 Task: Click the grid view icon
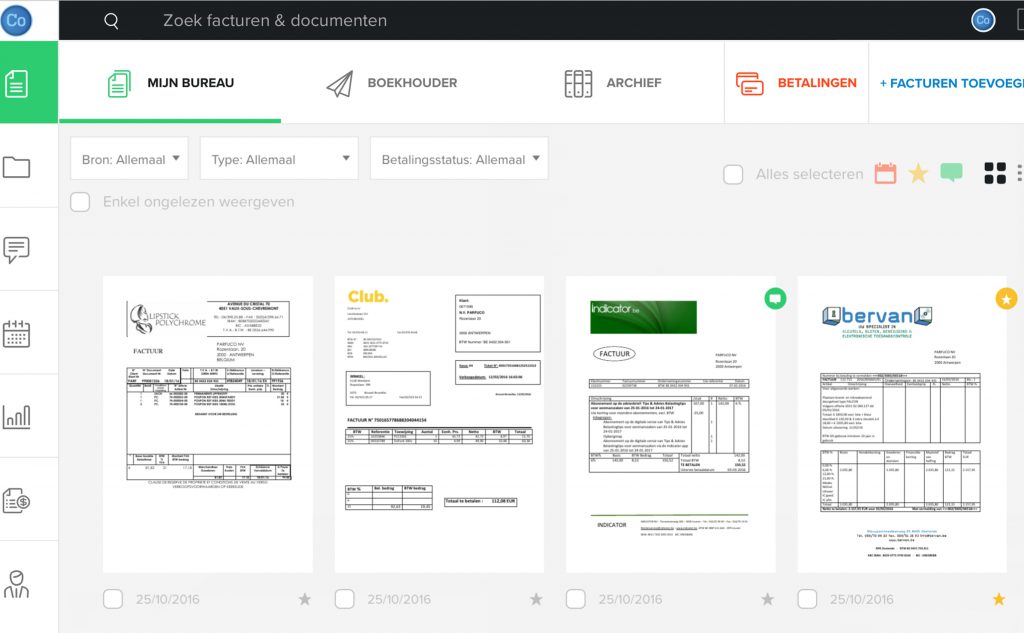[995, 173]
